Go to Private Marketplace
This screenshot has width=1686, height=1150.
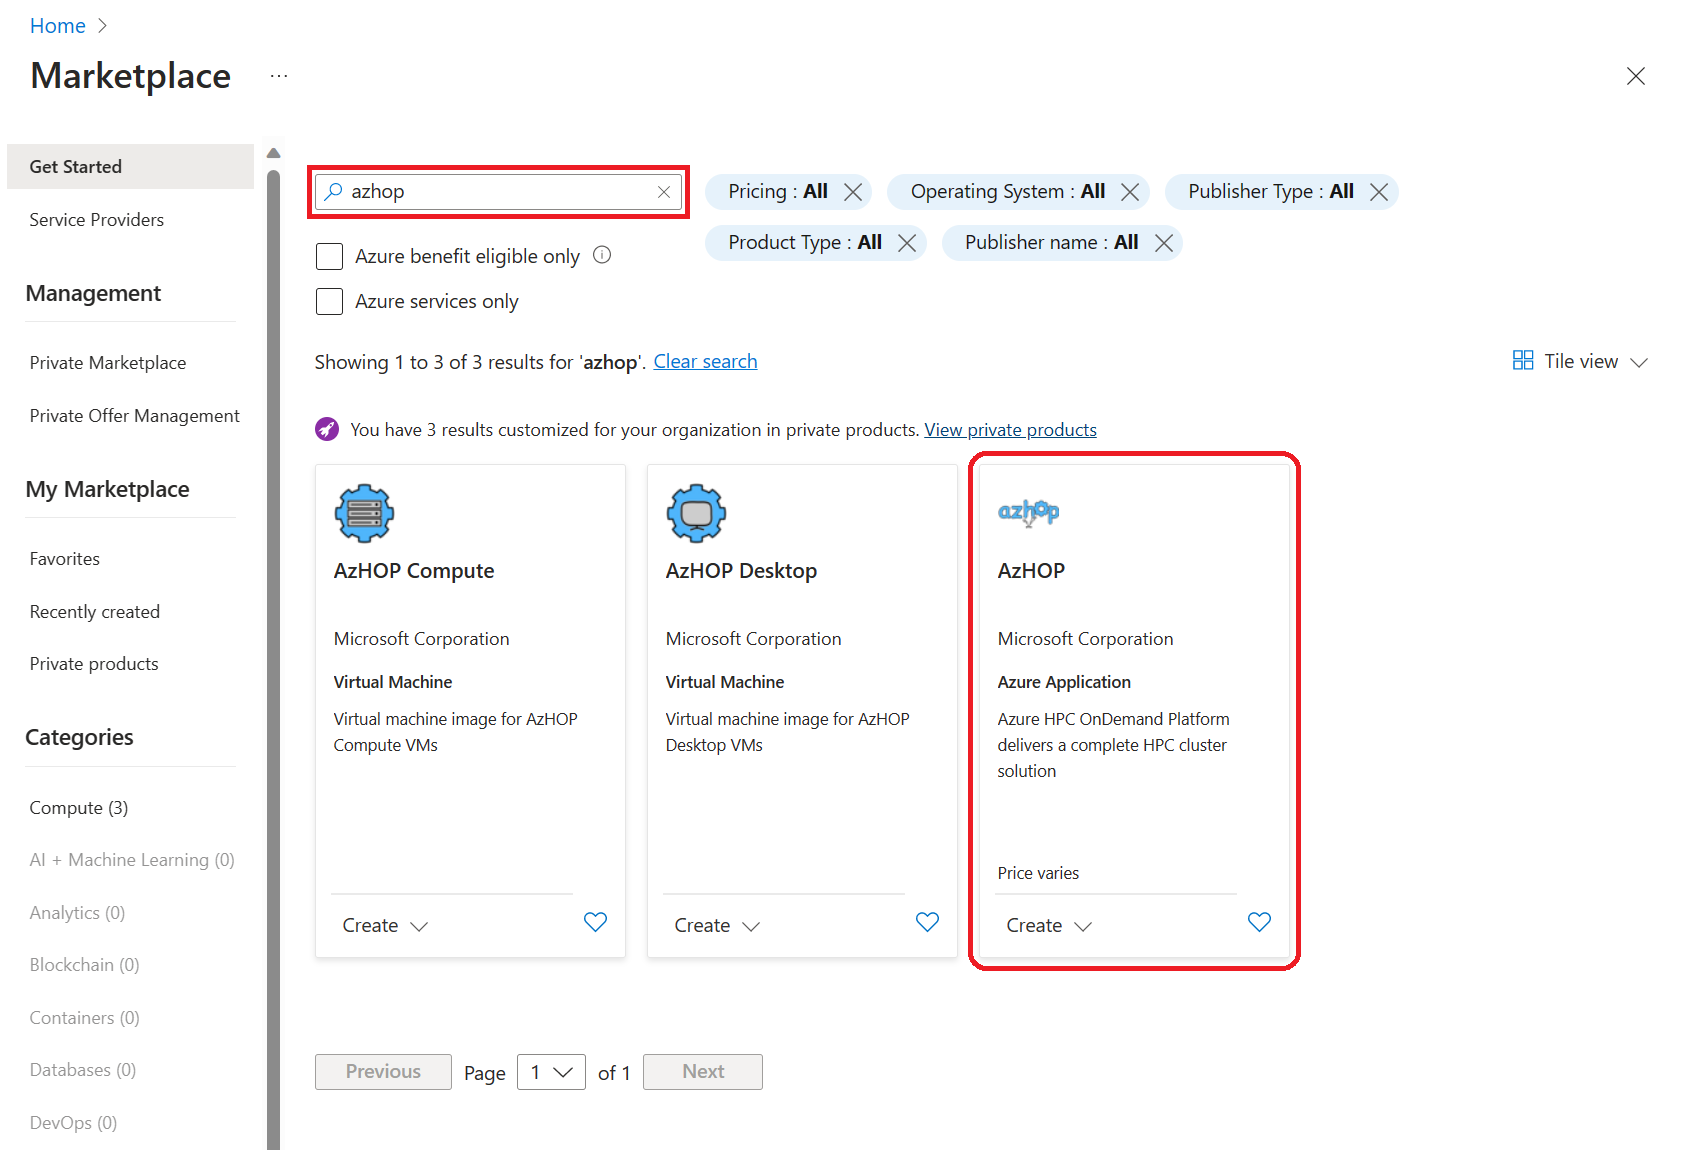tap(108, 363)
